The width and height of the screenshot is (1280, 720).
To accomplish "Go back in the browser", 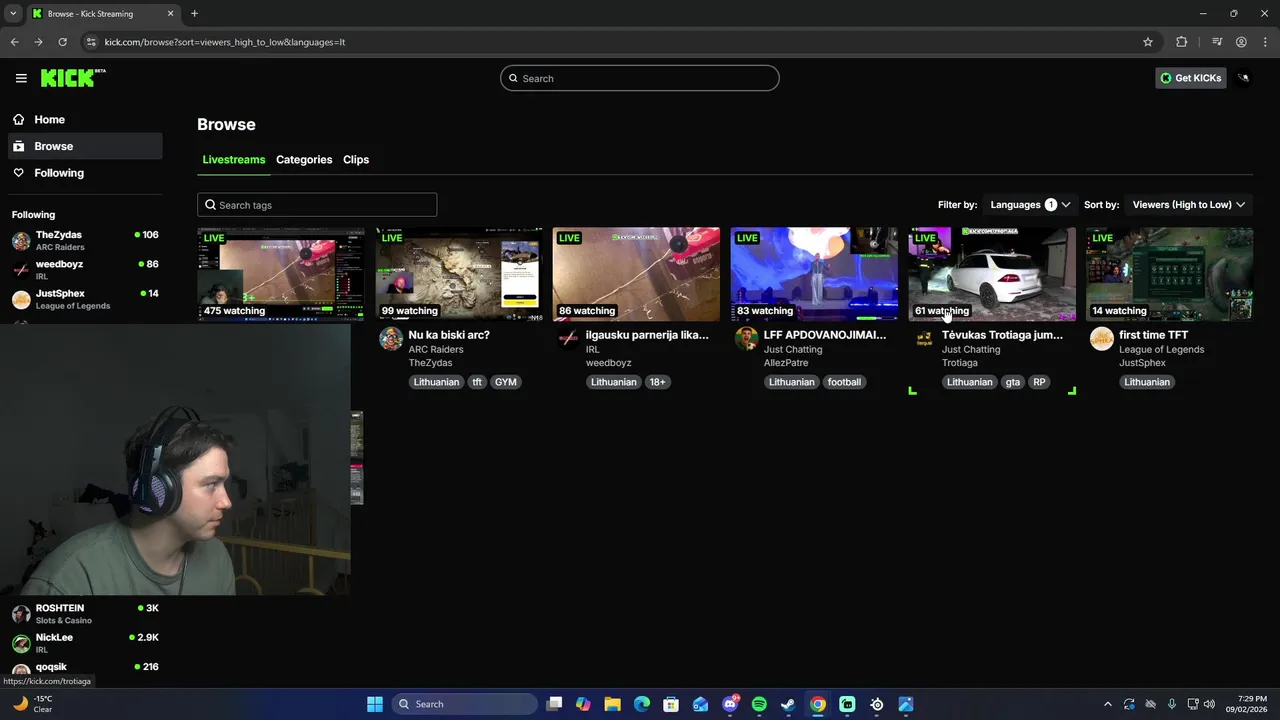I will (14, 42).
